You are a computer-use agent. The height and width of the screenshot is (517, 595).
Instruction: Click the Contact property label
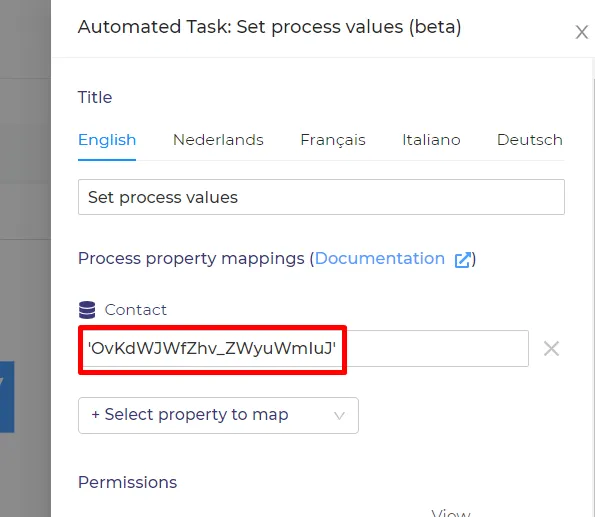click(135, 310)
